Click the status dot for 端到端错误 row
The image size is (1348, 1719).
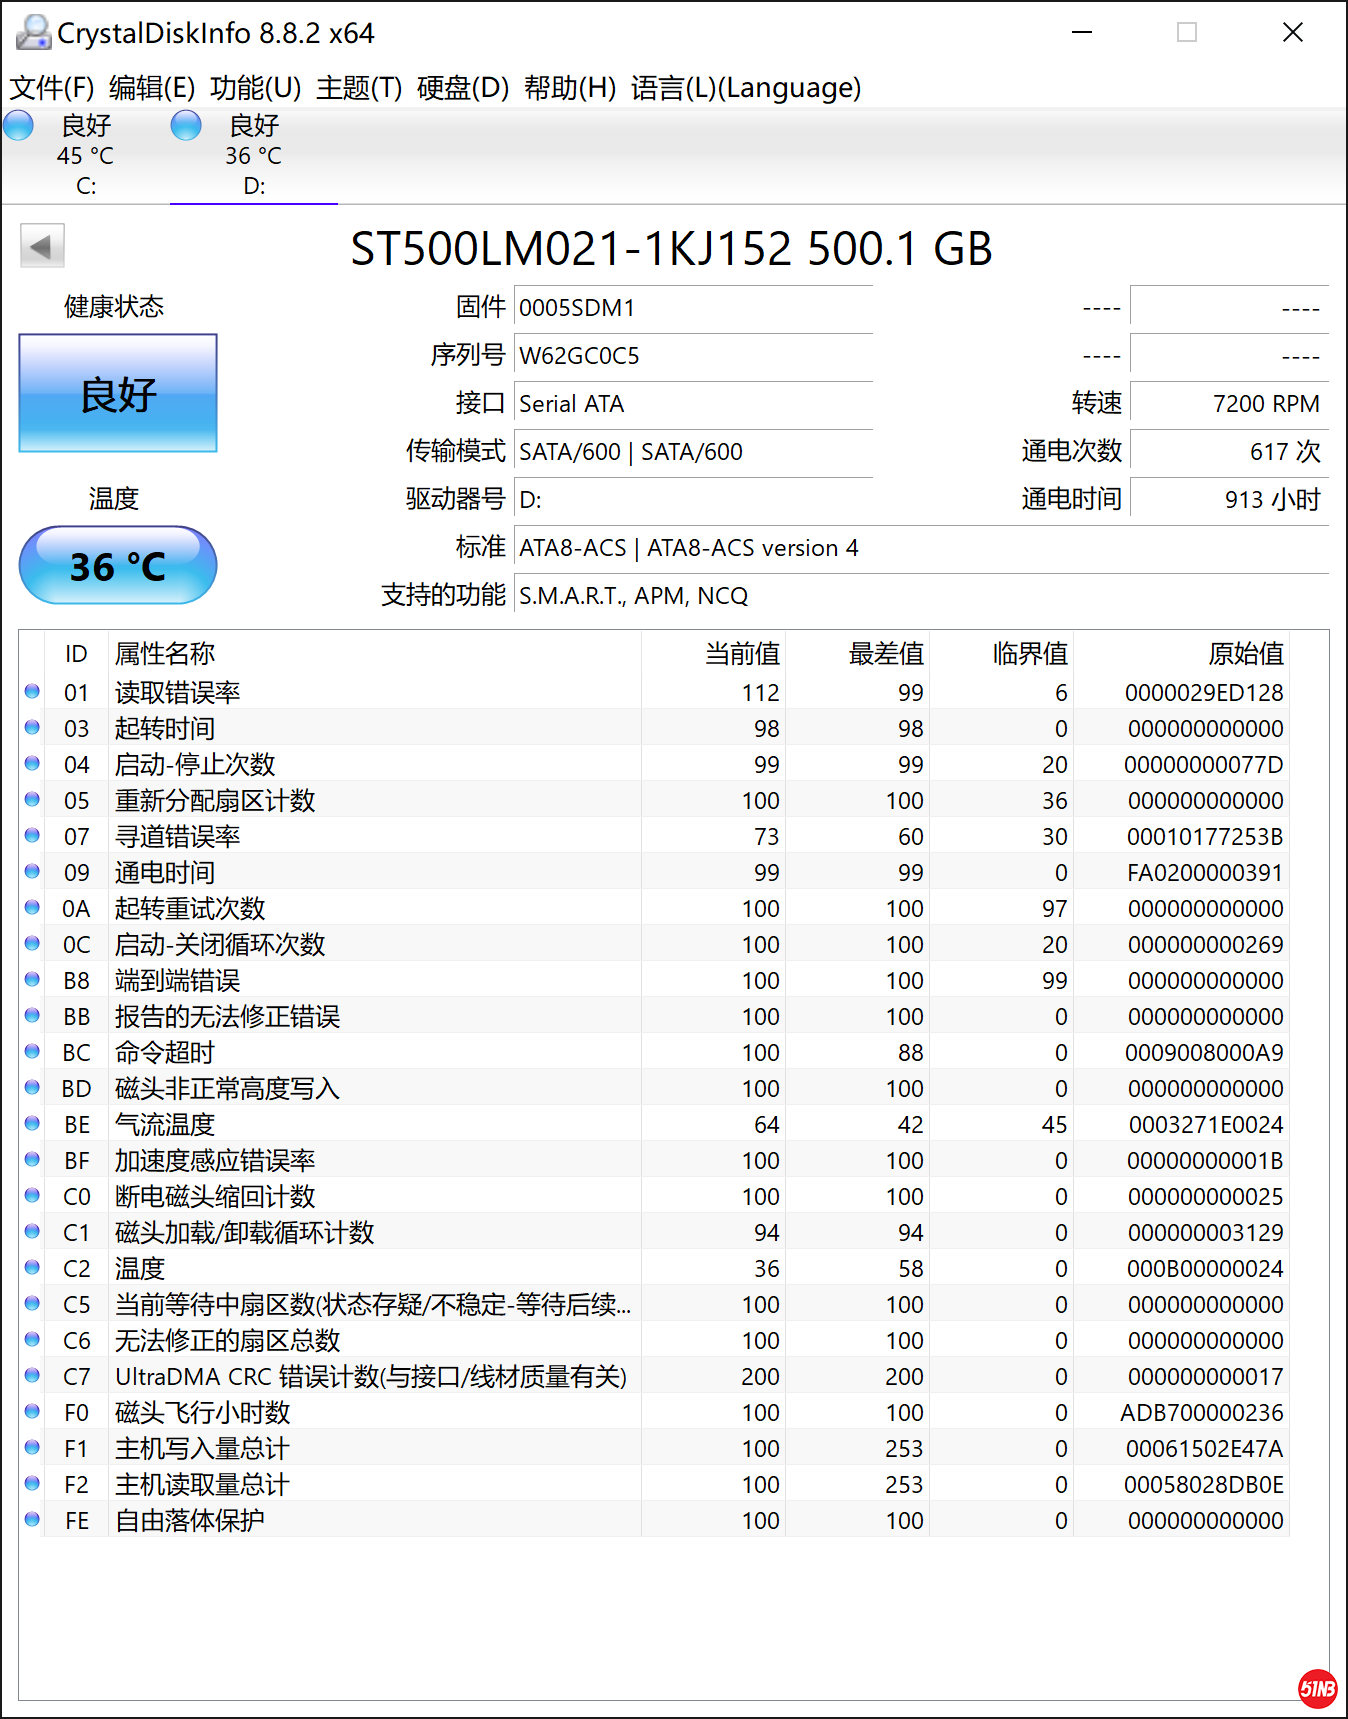tap(32, 979)
